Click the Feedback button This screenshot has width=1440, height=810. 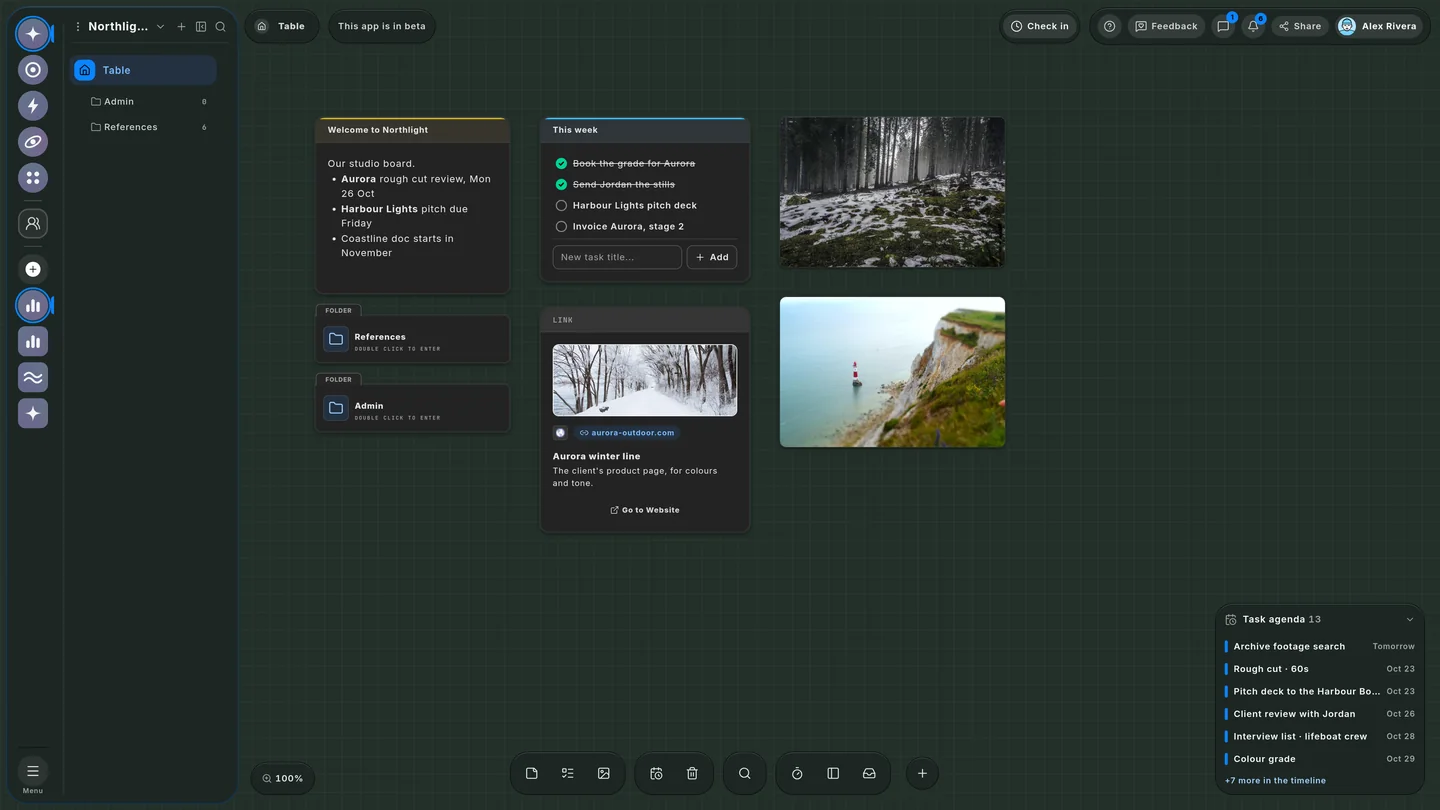pos(1166,26)
